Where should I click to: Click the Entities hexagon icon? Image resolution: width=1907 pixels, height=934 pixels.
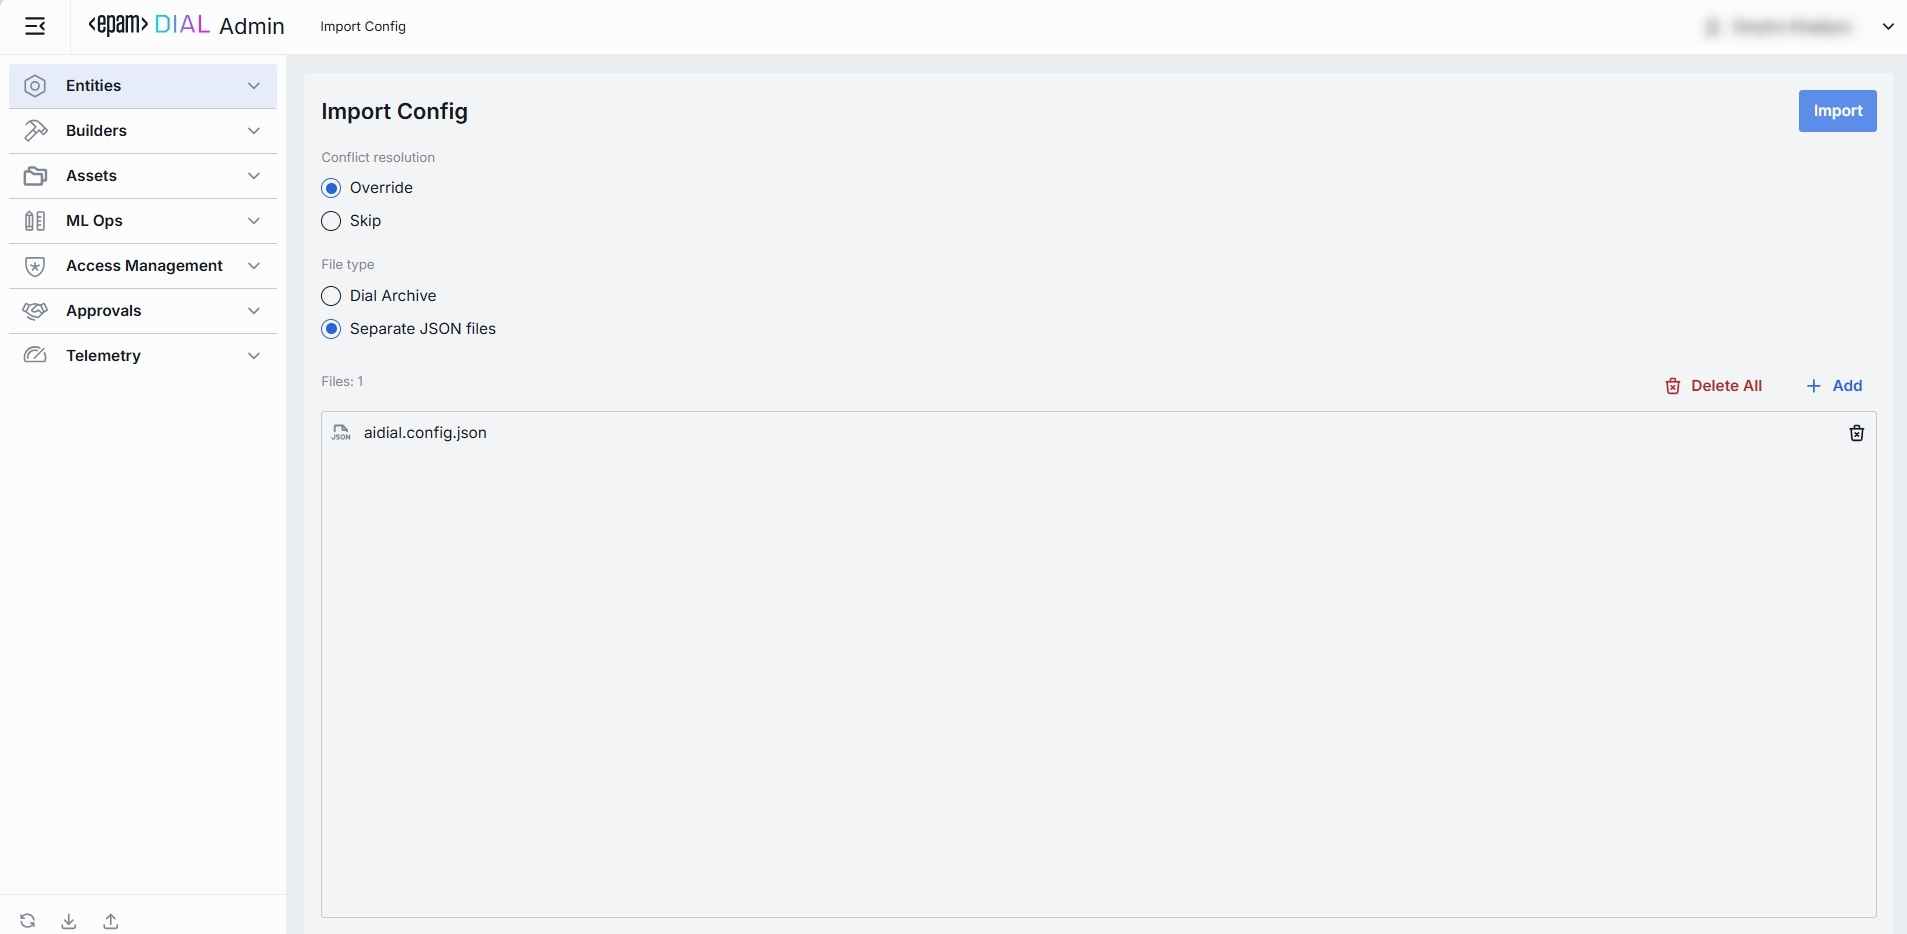tap(35, 86)
